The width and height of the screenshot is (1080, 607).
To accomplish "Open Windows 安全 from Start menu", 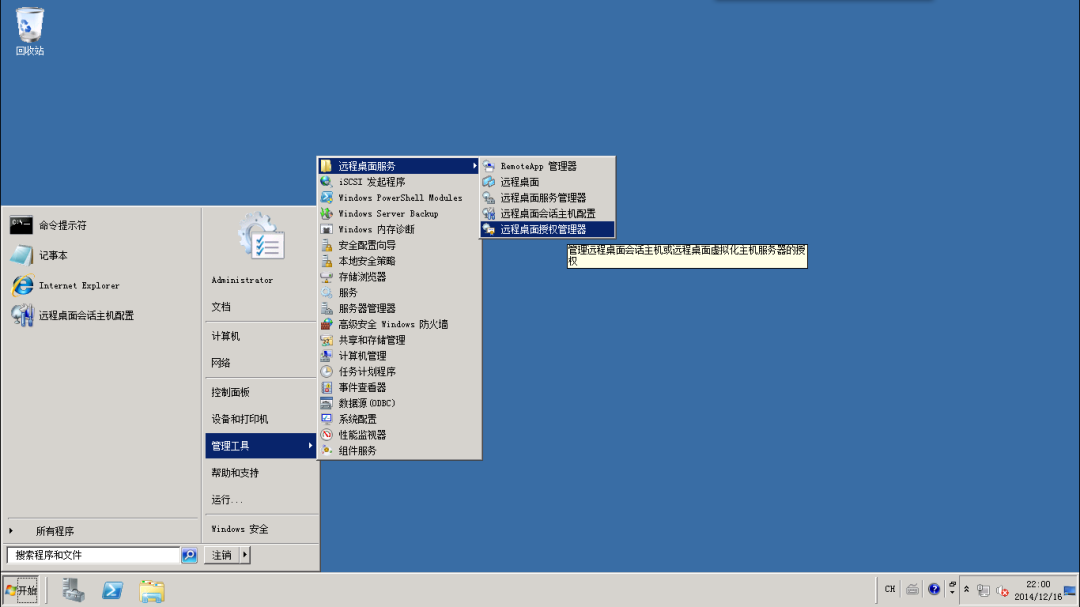I will pyautogui.click(x=260, y=529).
